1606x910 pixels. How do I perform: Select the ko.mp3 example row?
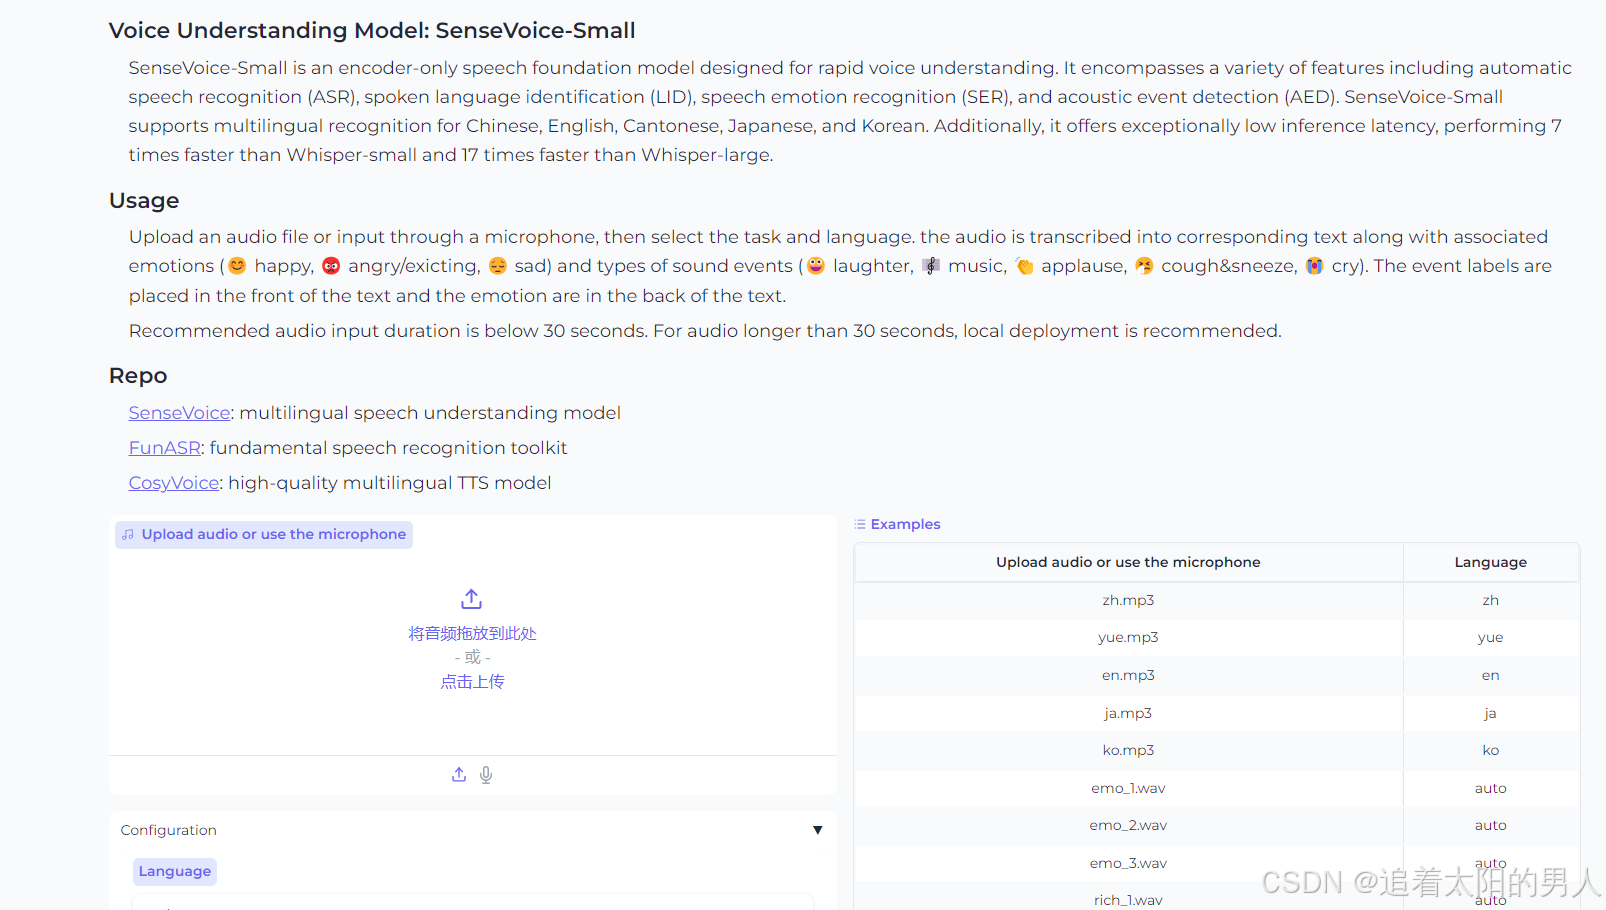(1217, 750)
